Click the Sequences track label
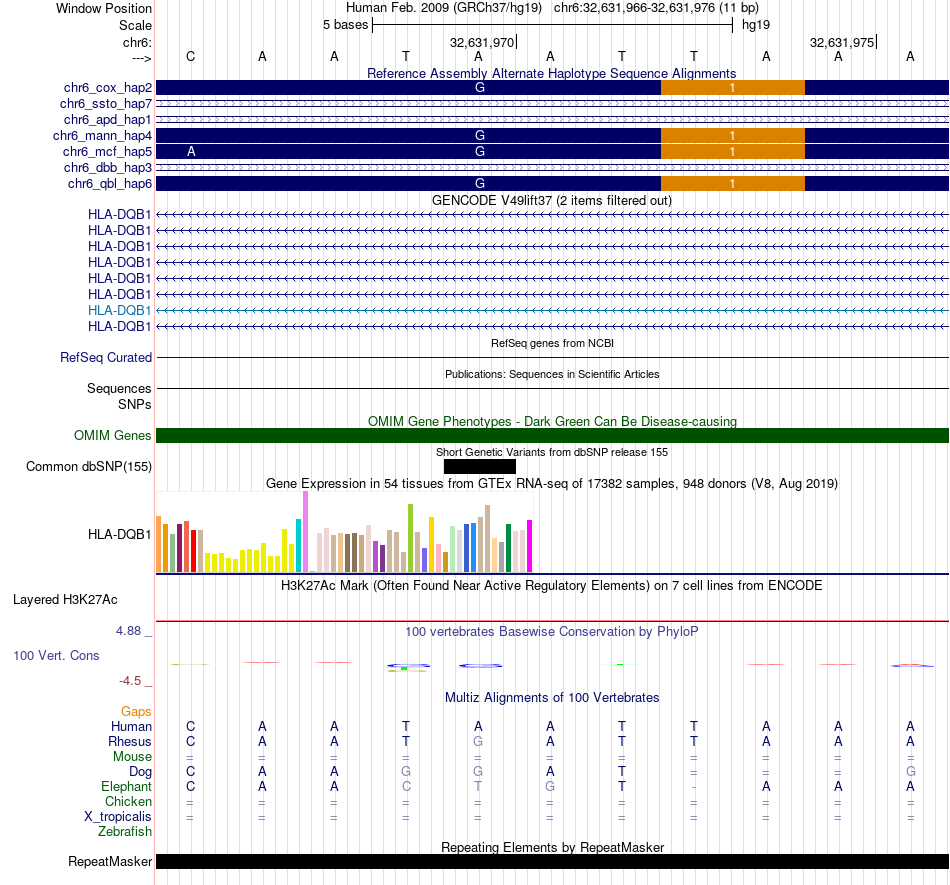The image size is (950, 885). click(x=119, y=388)
